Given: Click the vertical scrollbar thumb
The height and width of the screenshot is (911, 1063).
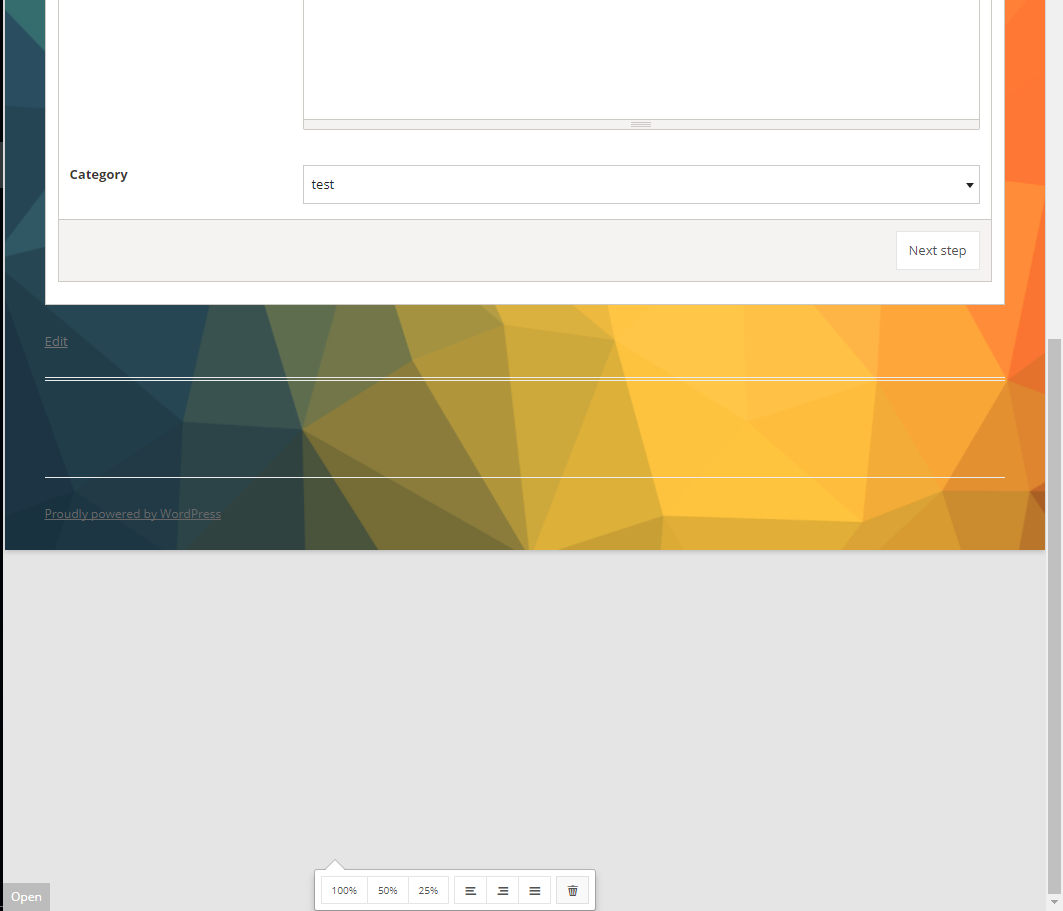Looking at the screenshot, I should click(x=1054, y=615).
